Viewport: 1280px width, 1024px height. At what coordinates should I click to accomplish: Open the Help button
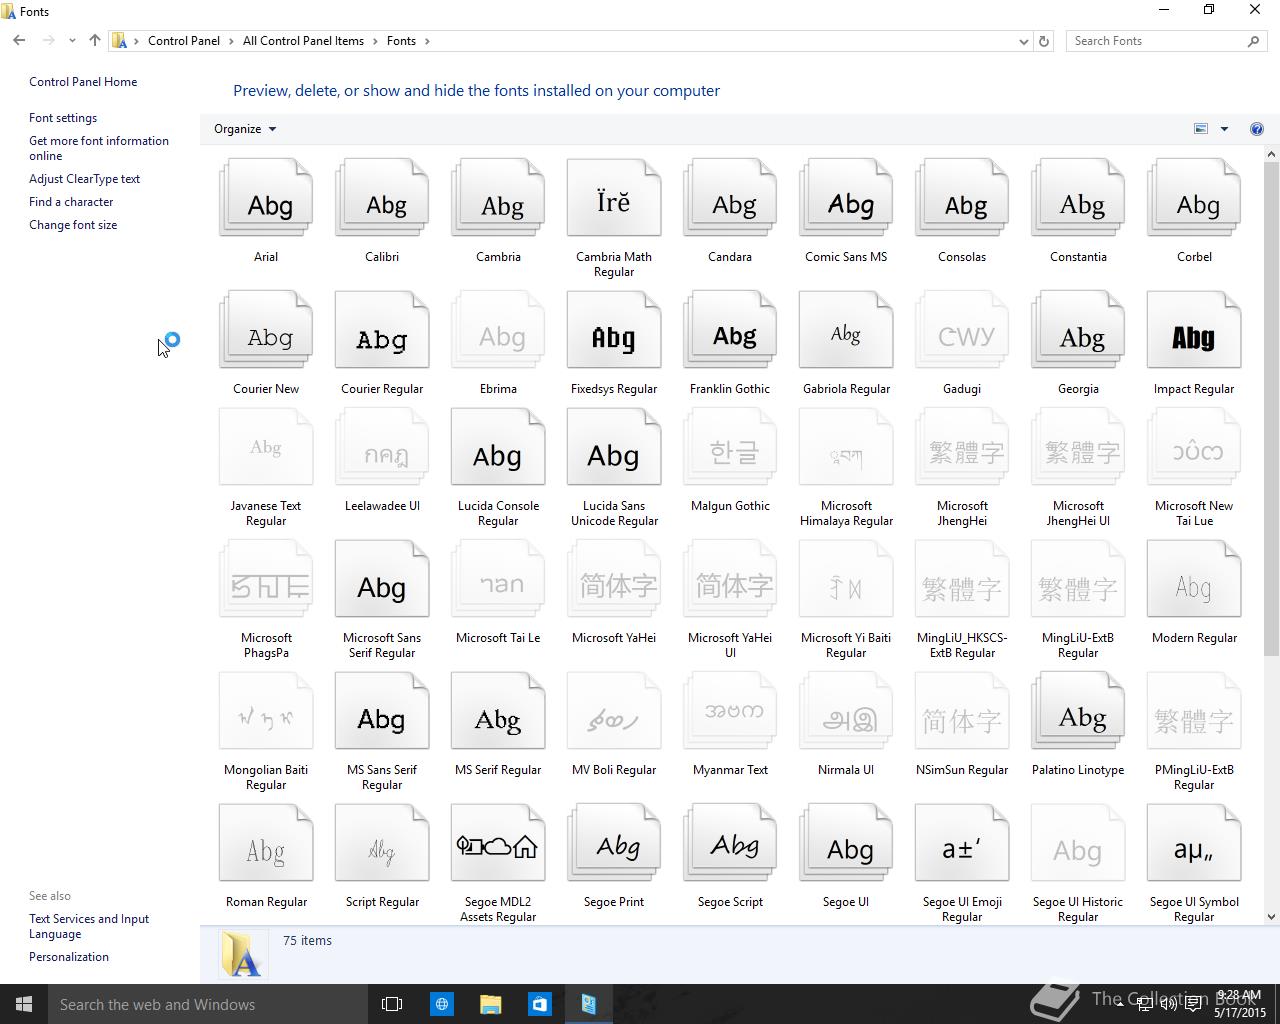[x=1257, y=129]
